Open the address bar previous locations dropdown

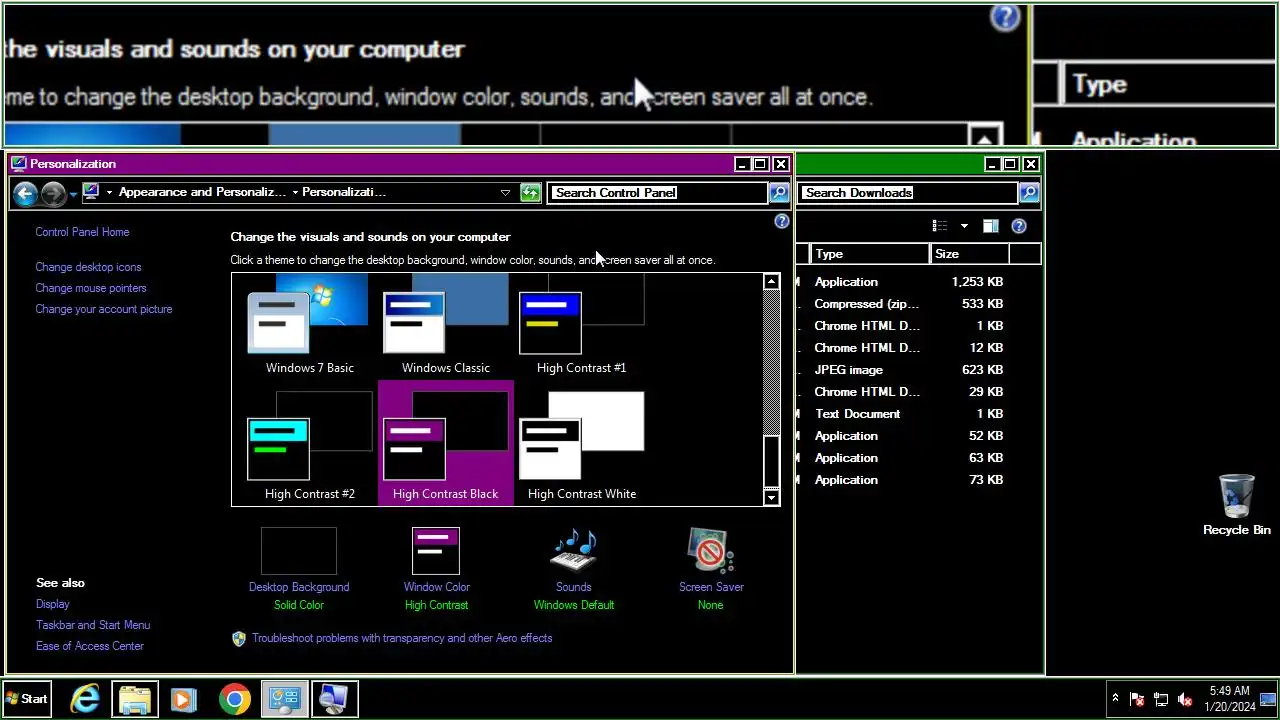(x=505, y=192)
